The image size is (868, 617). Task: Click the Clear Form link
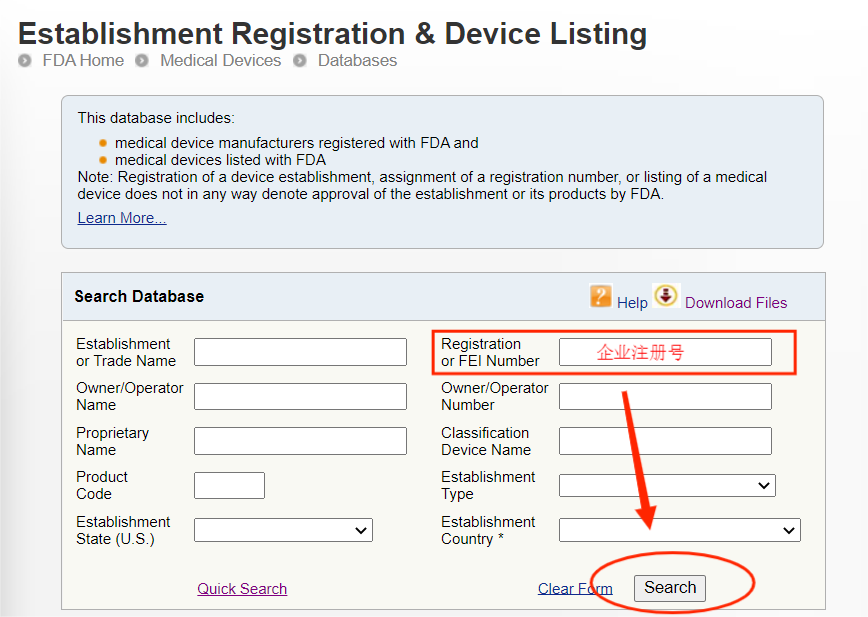click(x=575, y=588)
